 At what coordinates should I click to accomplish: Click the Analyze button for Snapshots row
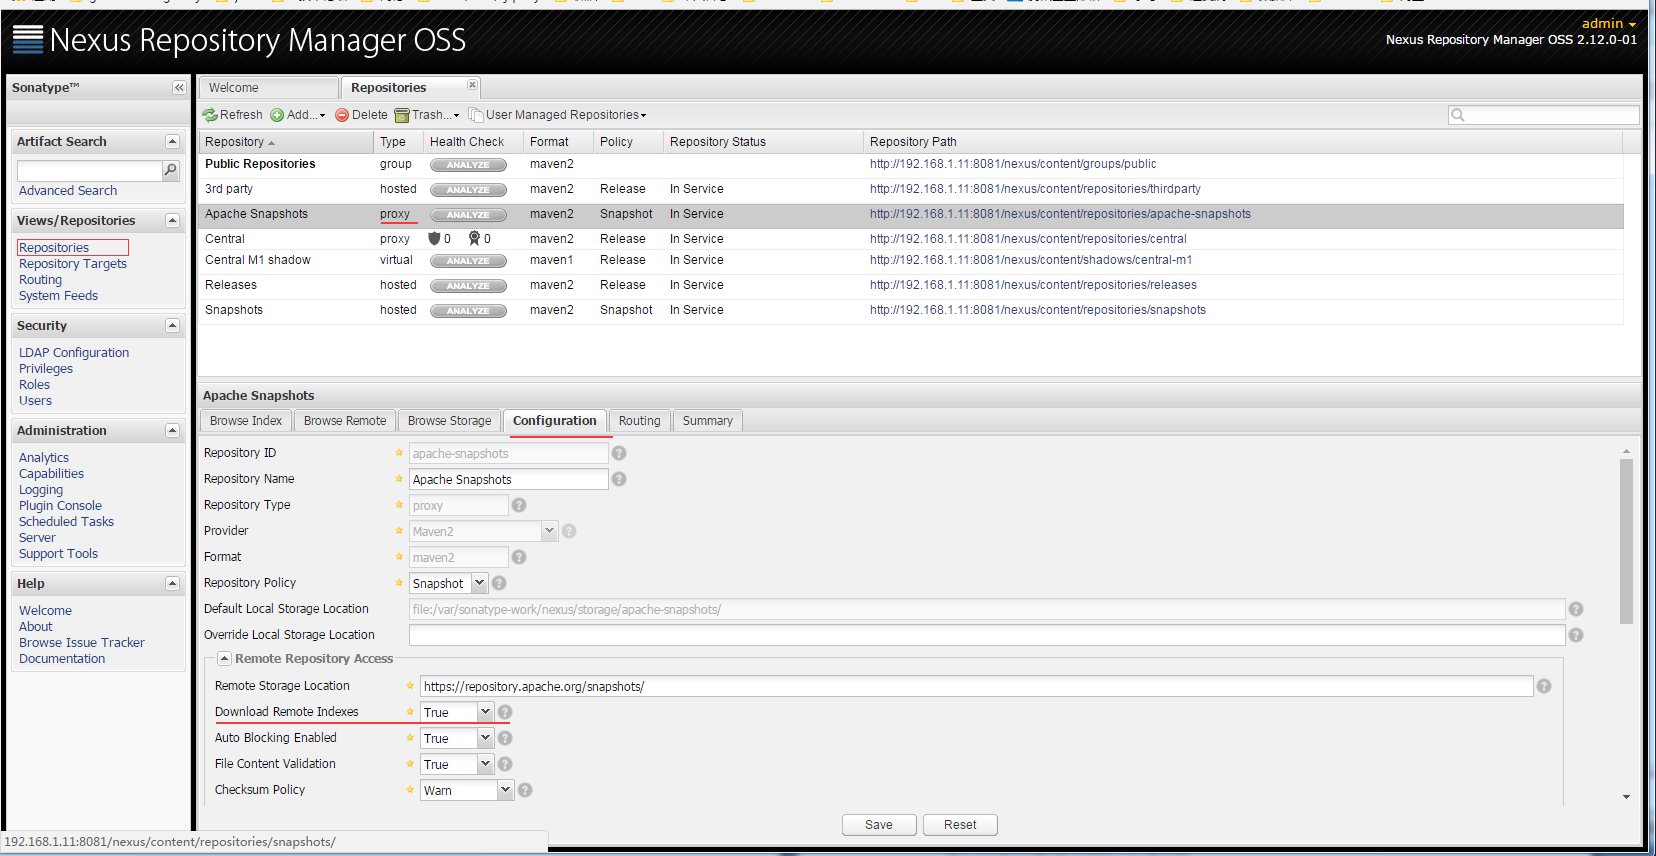468,311
